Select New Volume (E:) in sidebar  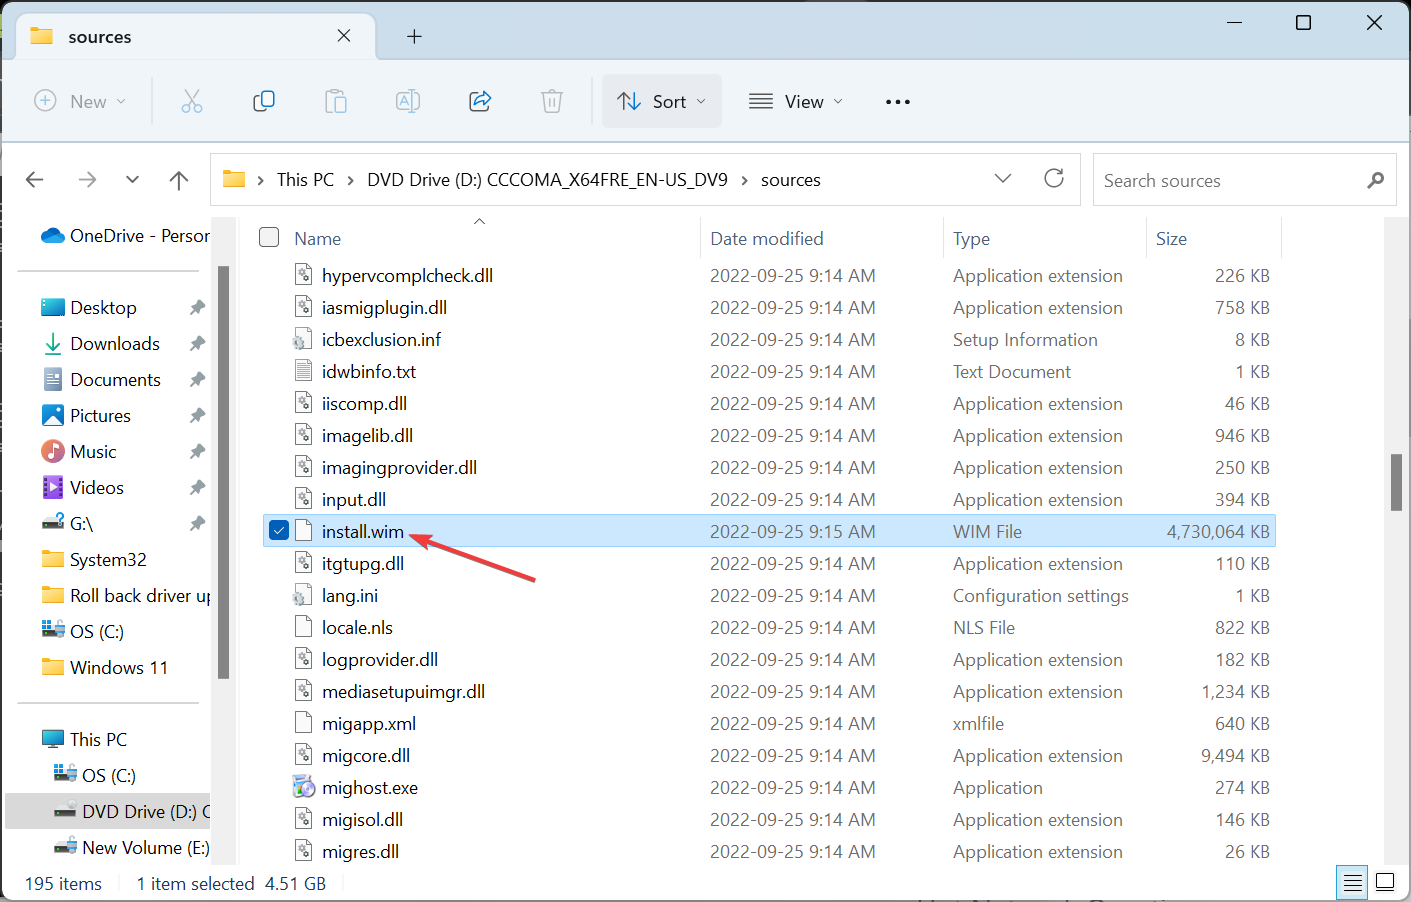point(132,848)
